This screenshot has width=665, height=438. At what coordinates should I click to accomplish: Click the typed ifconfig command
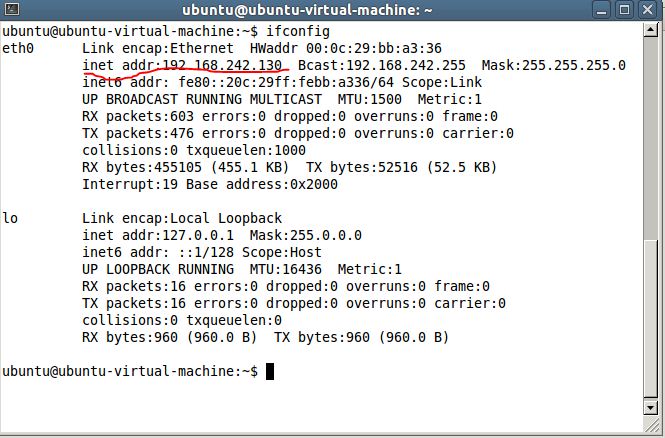298,31
